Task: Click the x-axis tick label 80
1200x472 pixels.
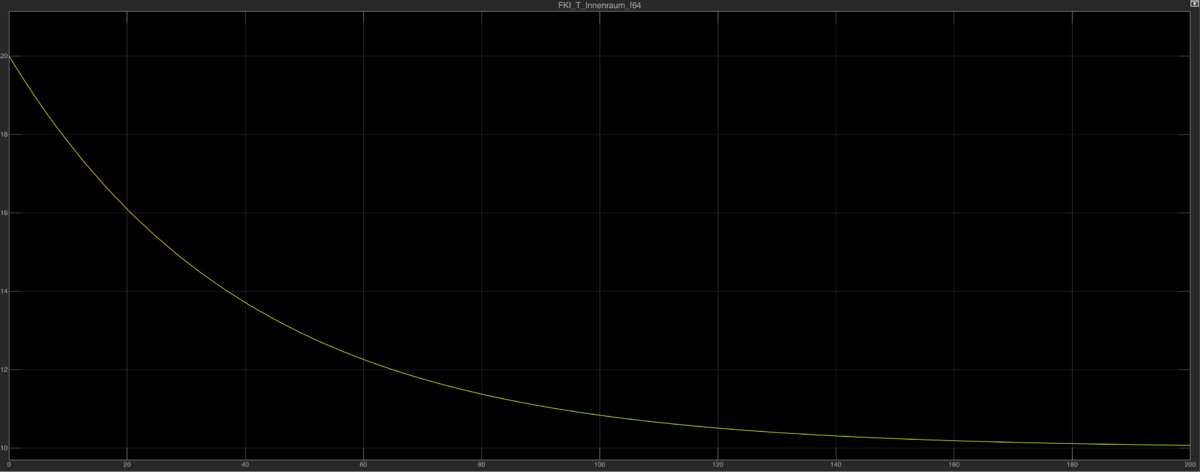Action: click(481, 465)
